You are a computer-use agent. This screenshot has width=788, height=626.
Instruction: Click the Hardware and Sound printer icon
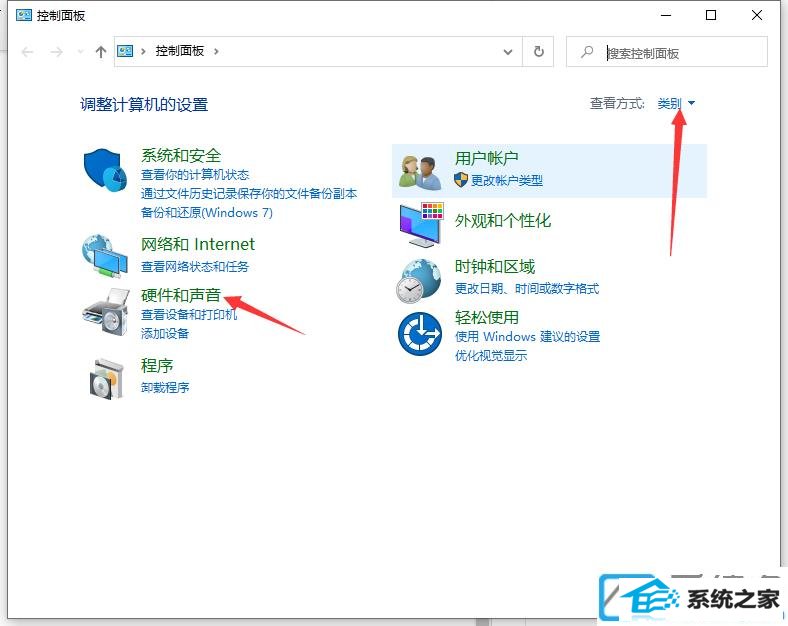106,311
